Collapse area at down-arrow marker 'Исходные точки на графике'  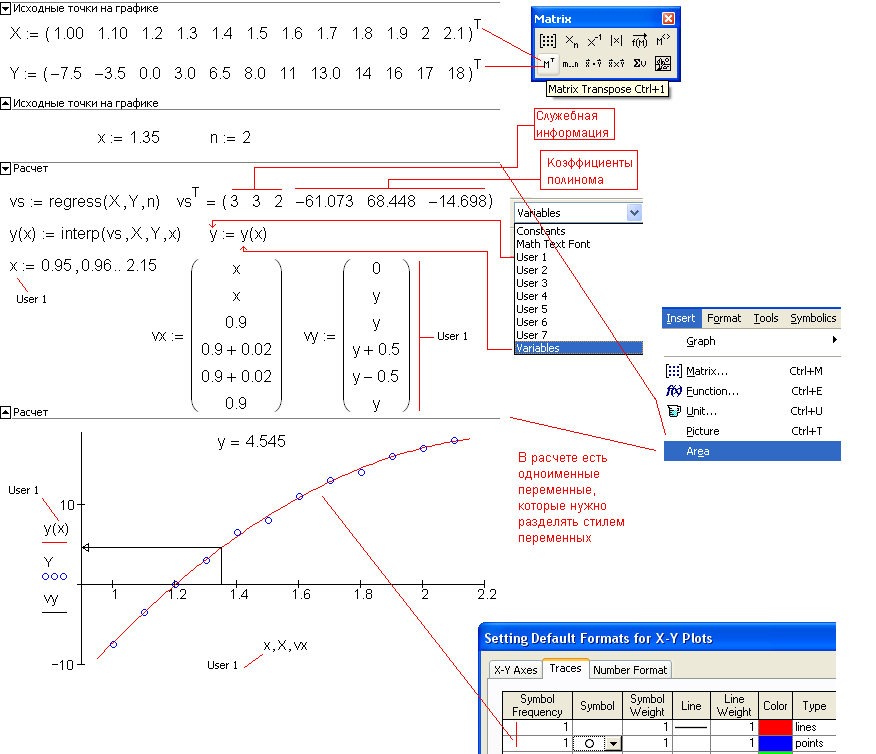6,8
